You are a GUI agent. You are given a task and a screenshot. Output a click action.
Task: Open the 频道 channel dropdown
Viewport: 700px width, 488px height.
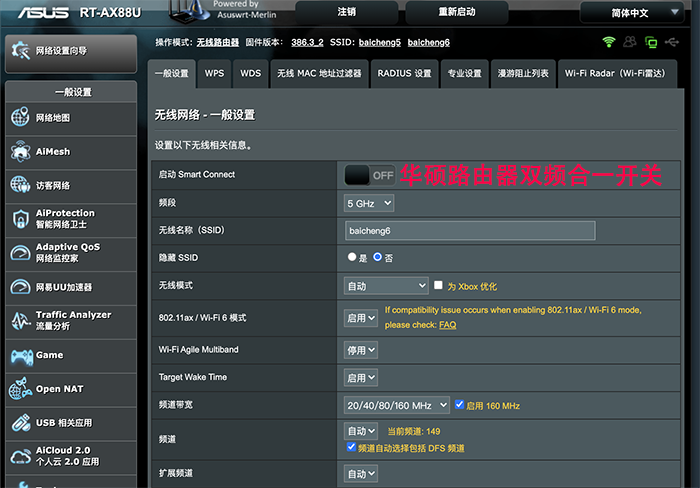(x=361, y=431)
